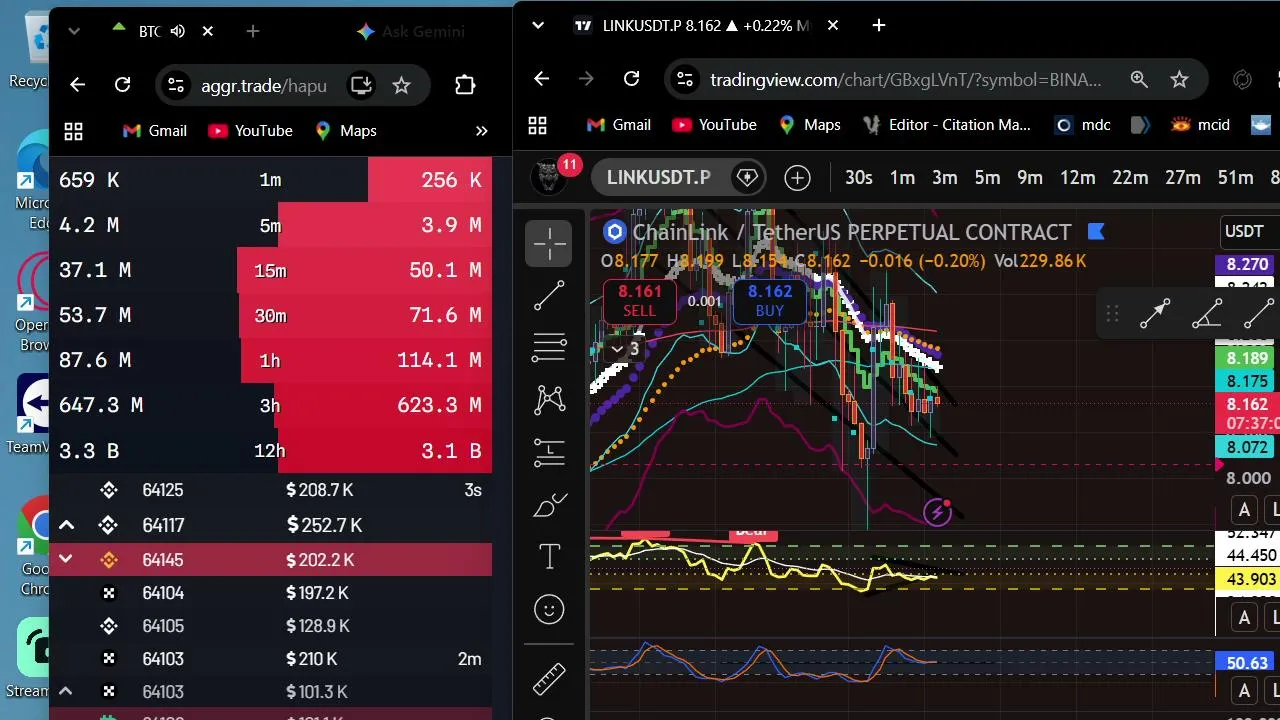Toggle auto-scale A on the 43.903 indicator pane

[1244, 617]
